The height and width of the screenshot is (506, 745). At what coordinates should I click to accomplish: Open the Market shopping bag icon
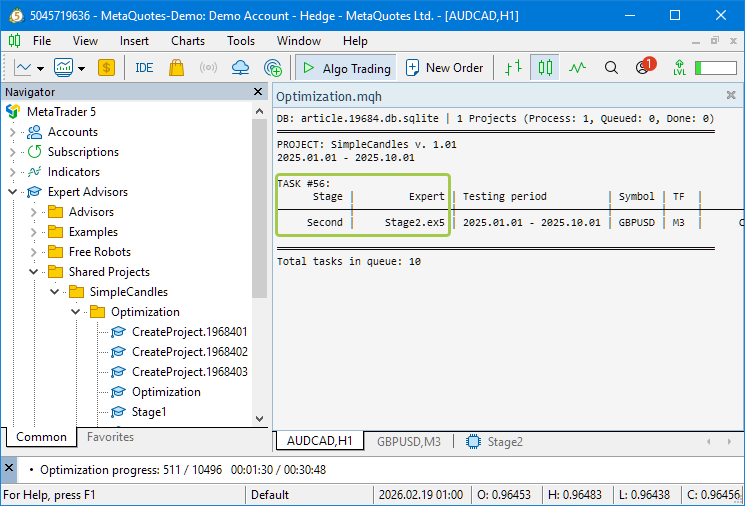click(x=176, y=67)
